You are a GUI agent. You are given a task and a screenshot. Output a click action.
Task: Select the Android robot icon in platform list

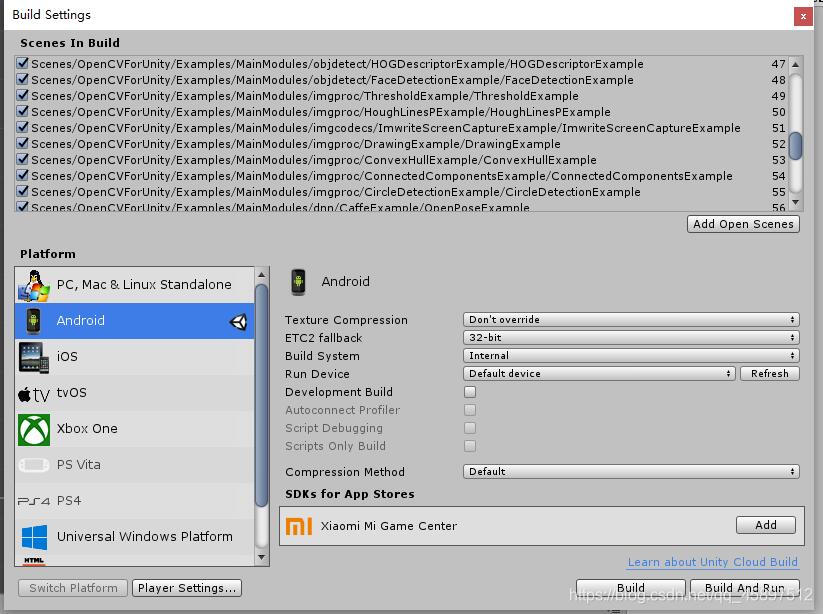click(34, 321)
